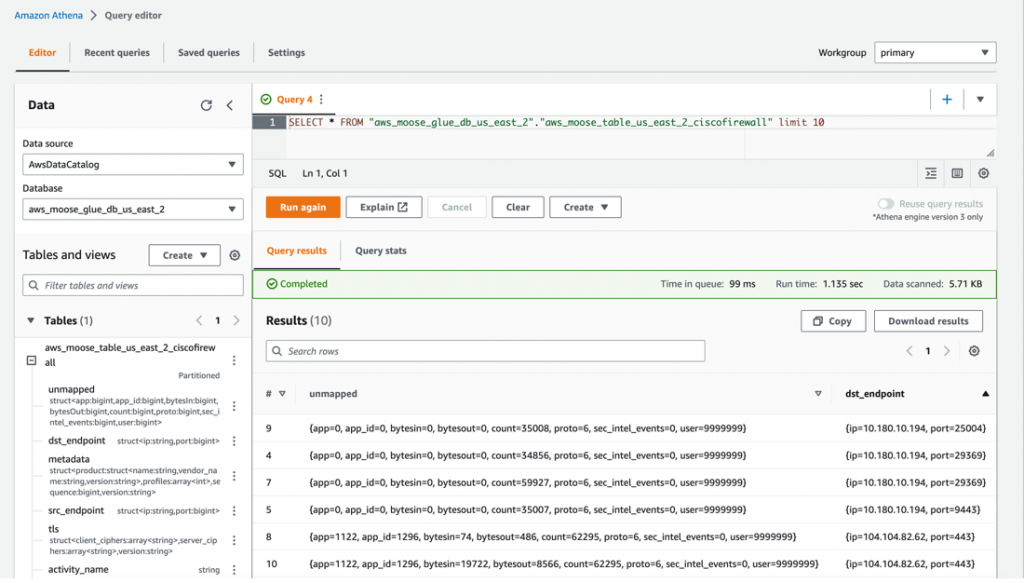Screen dimensions: 1024x583
Task: Switch to Query stats tab
Action: pyautogui.click(x=380, y=250)
